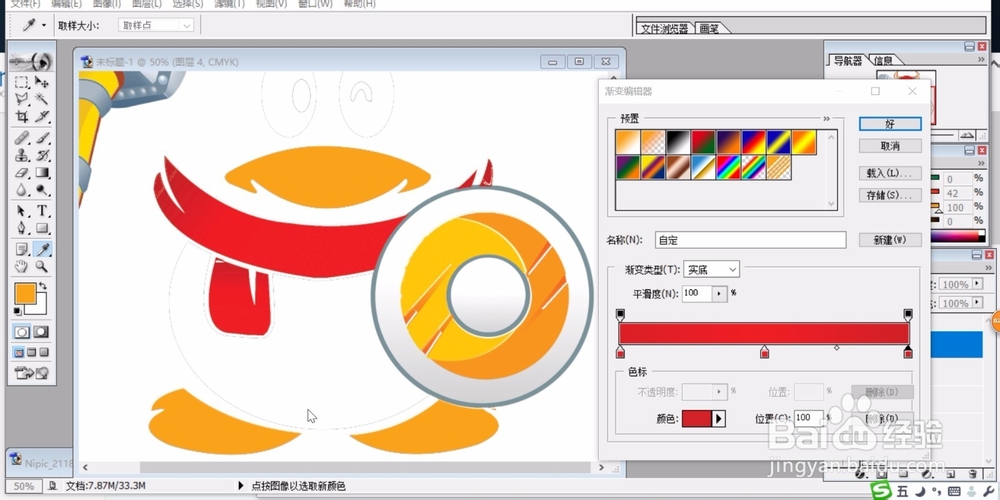Select the Eraser tool
Image resolution: width=1000 pixels, height=500 pixels.
[x=22, y=172]
